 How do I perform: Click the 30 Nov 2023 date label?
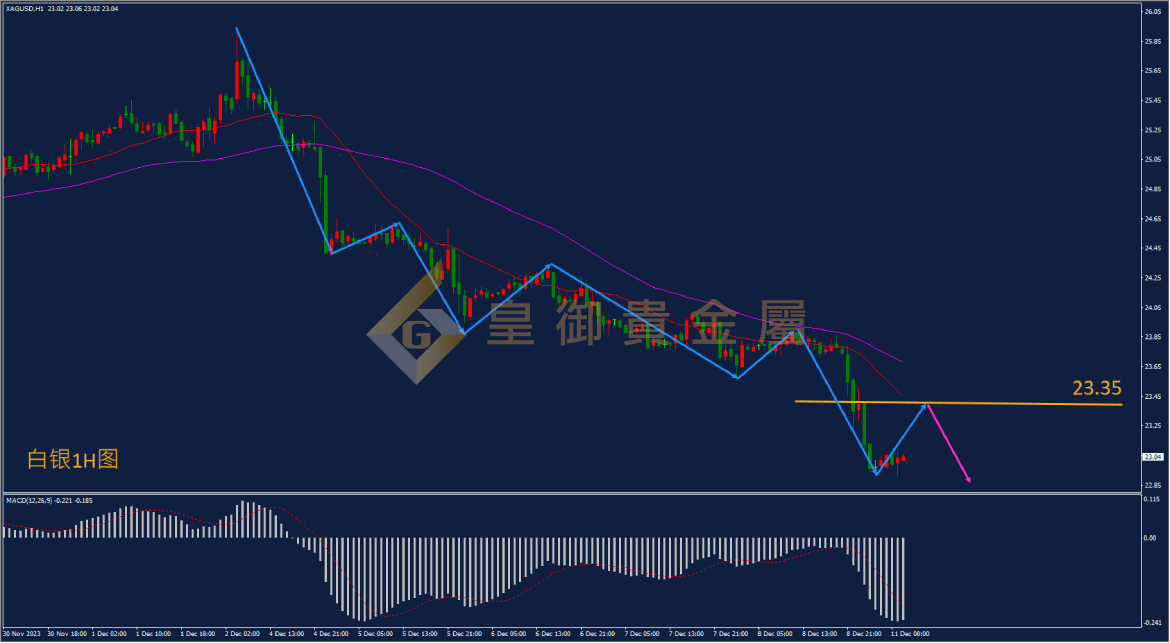pos(21,634)
